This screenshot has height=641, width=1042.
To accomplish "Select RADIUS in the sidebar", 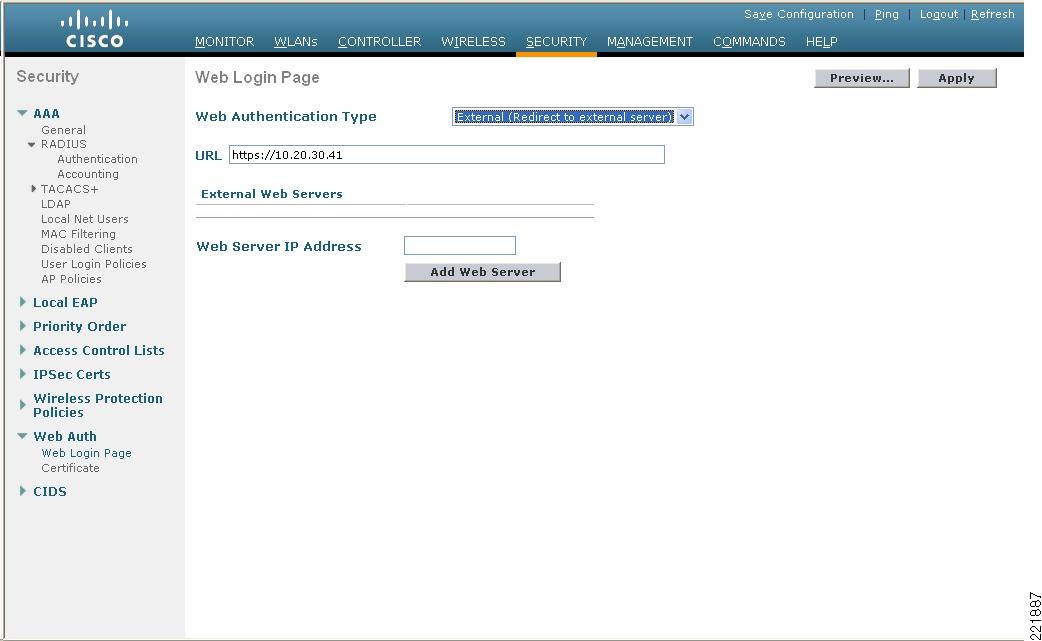I will [64, 144].
